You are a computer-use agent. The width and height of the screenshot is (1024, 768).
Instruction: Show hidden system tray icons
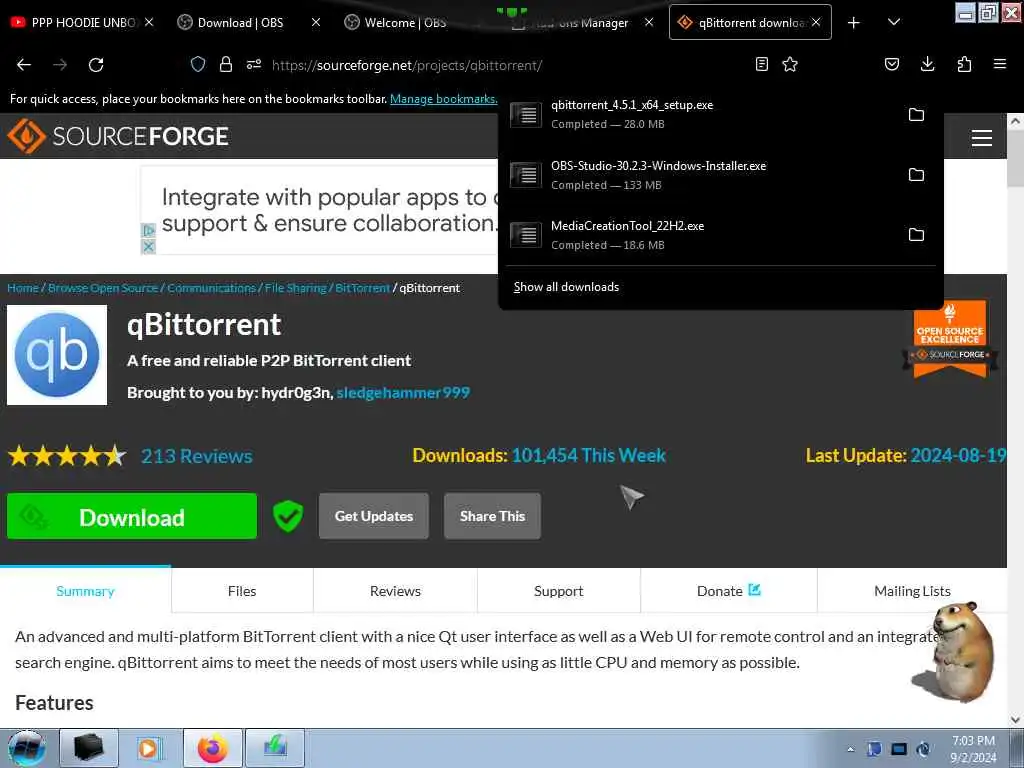click(850, 749)
